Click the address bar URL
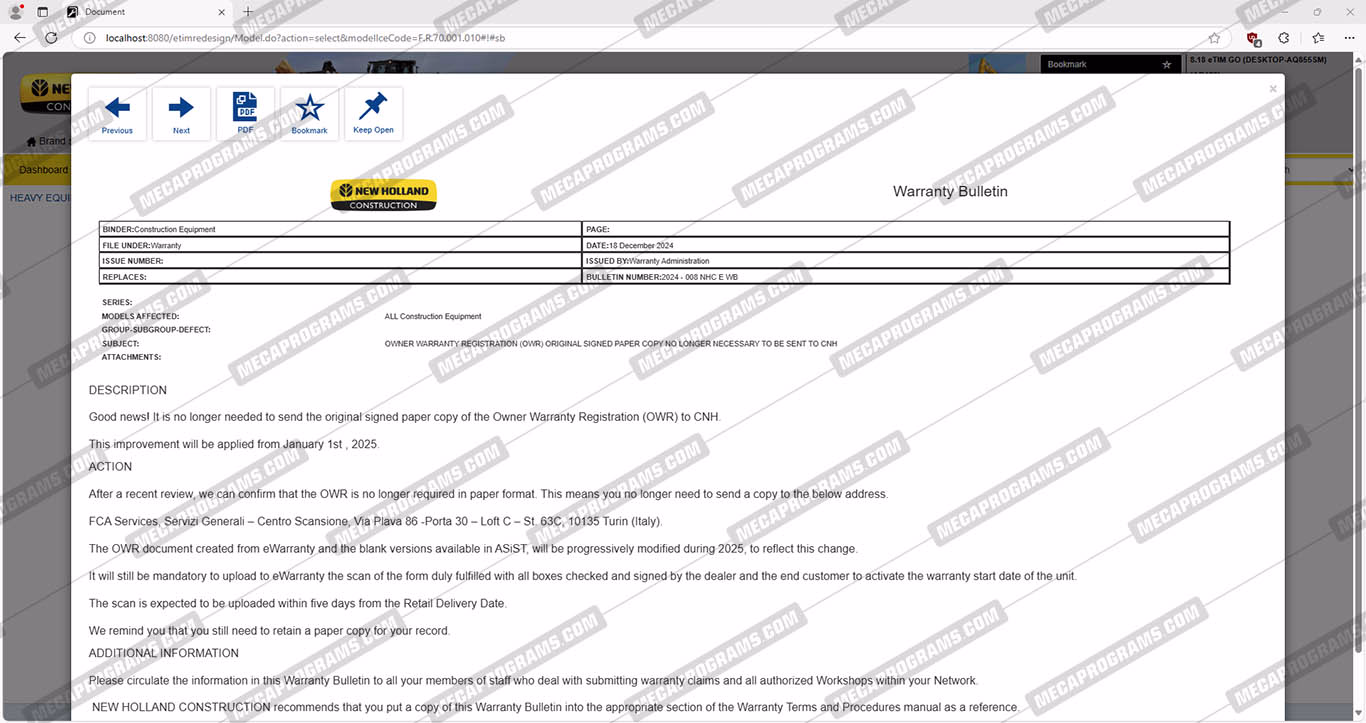This screenshot has height=723, width=1366. point(305,38)
